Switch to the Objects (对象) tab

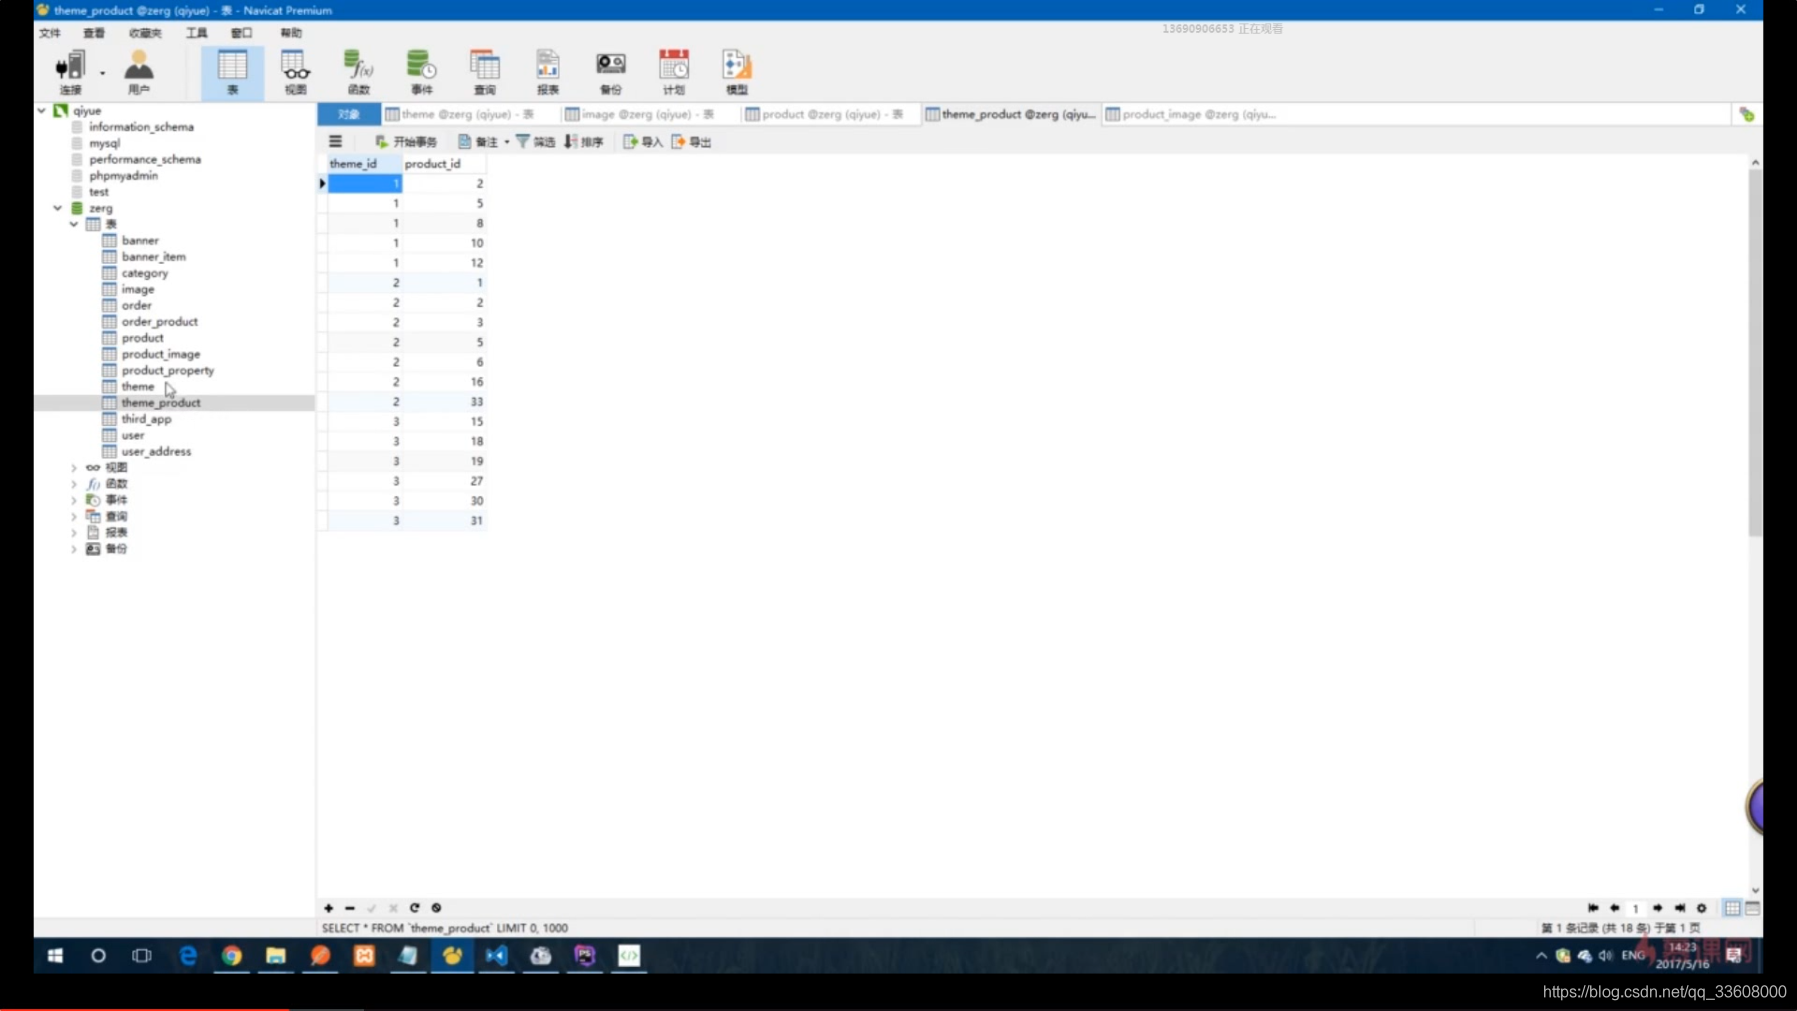348,114
